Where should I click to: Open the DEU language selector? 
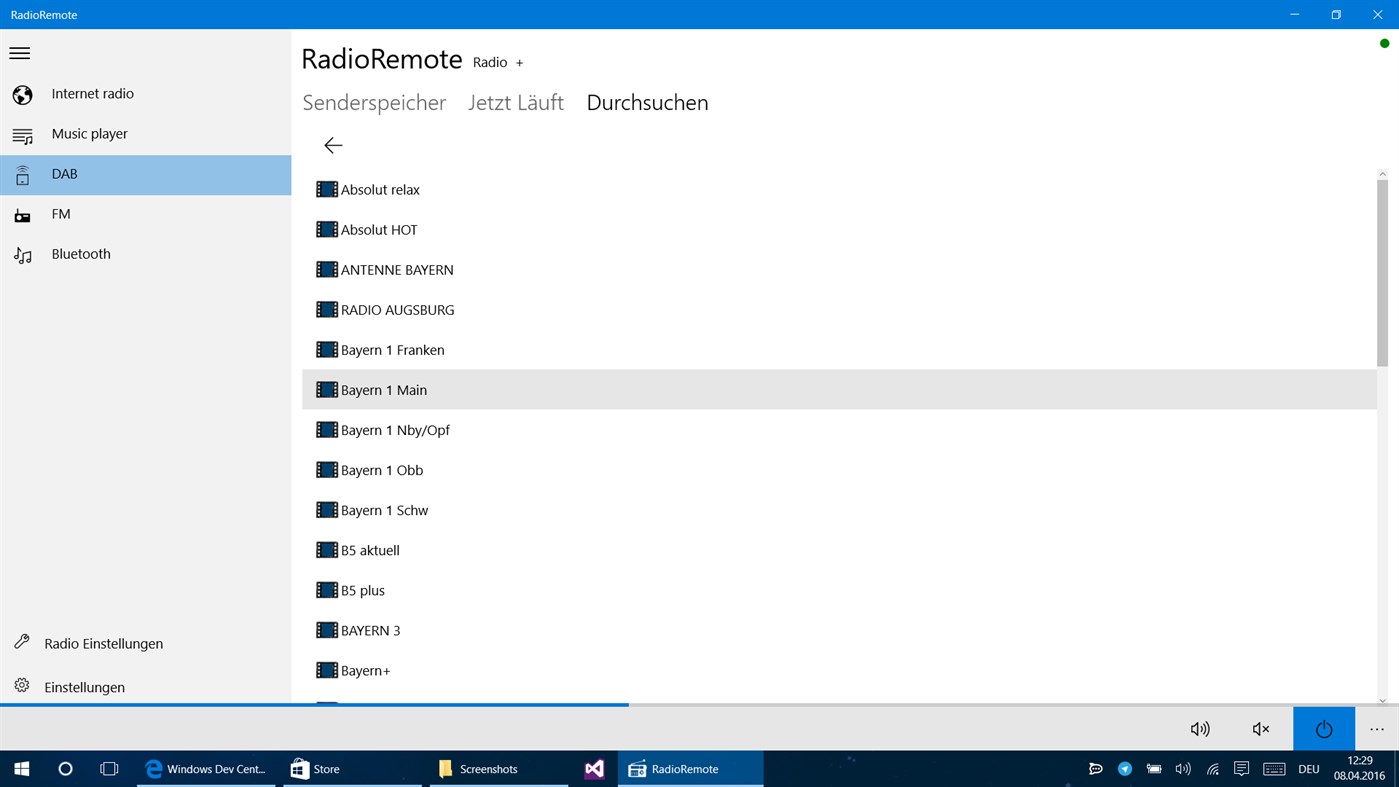(x=1308, y=768)
